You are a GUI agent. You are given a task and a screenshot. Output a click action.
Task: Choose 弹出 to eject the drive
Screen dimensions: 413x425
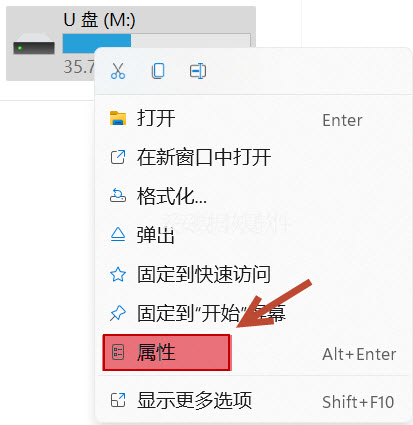coord(253,235)
